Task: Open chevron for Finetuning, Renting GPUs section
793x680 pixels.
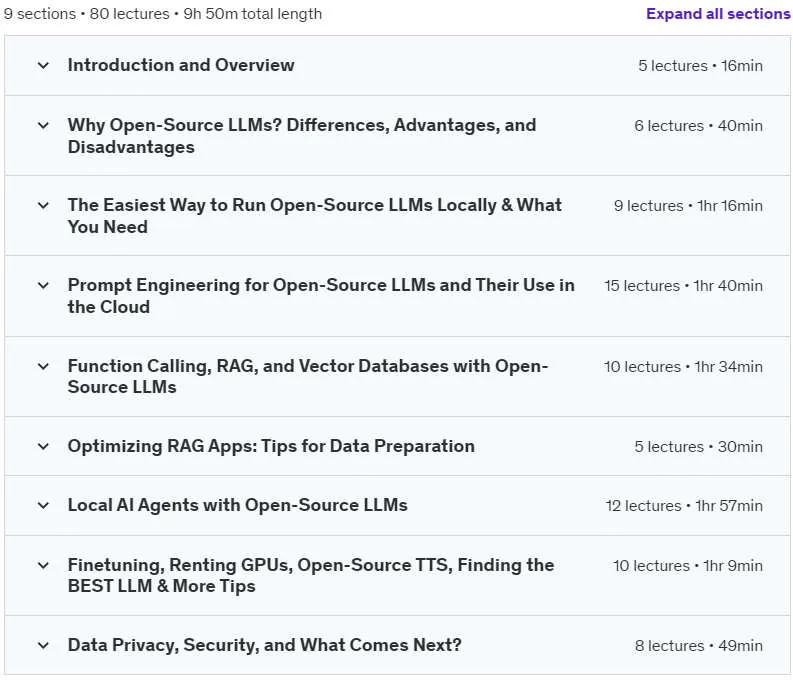Action: 43,565
